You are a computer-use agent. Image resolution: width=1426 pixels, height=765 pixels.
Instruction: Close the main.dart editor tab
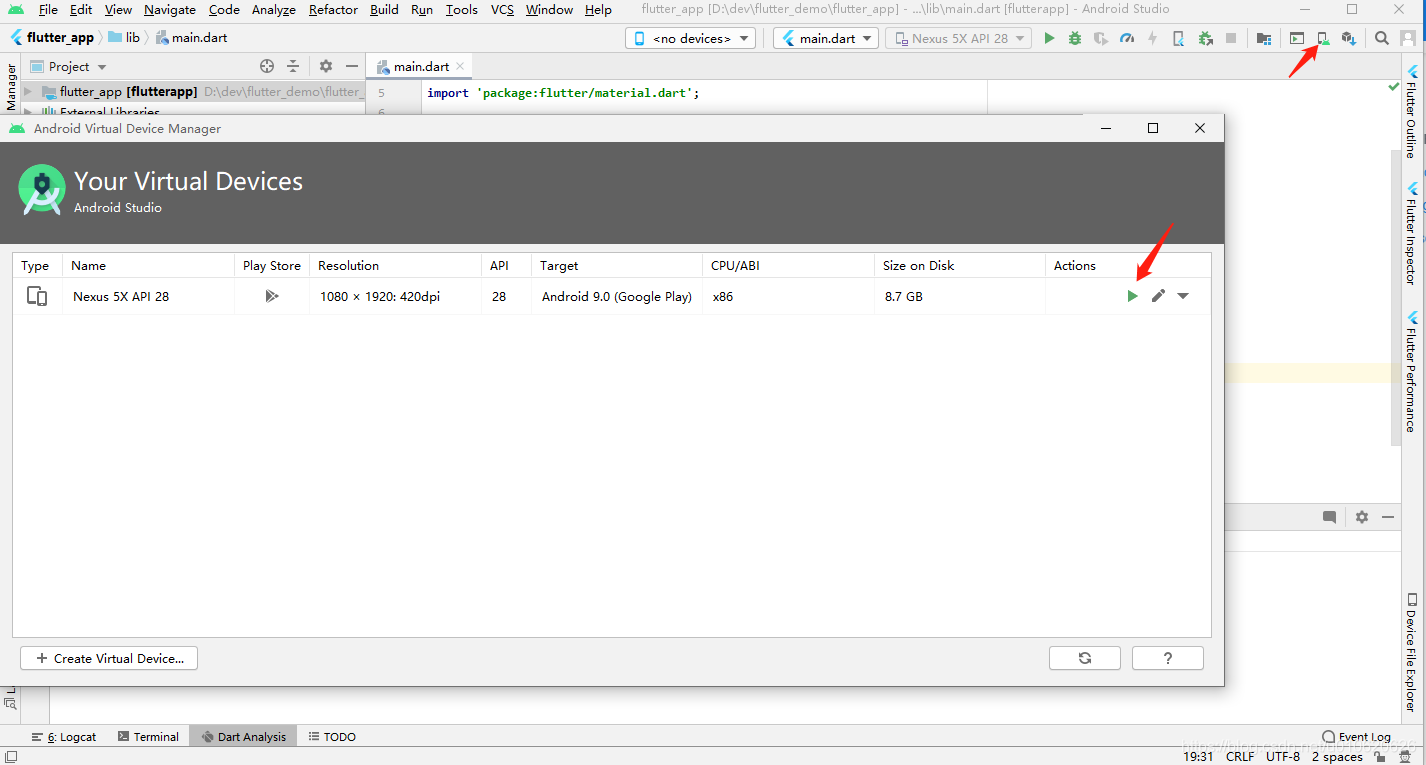pyautogui.click(x=462, y=67)
